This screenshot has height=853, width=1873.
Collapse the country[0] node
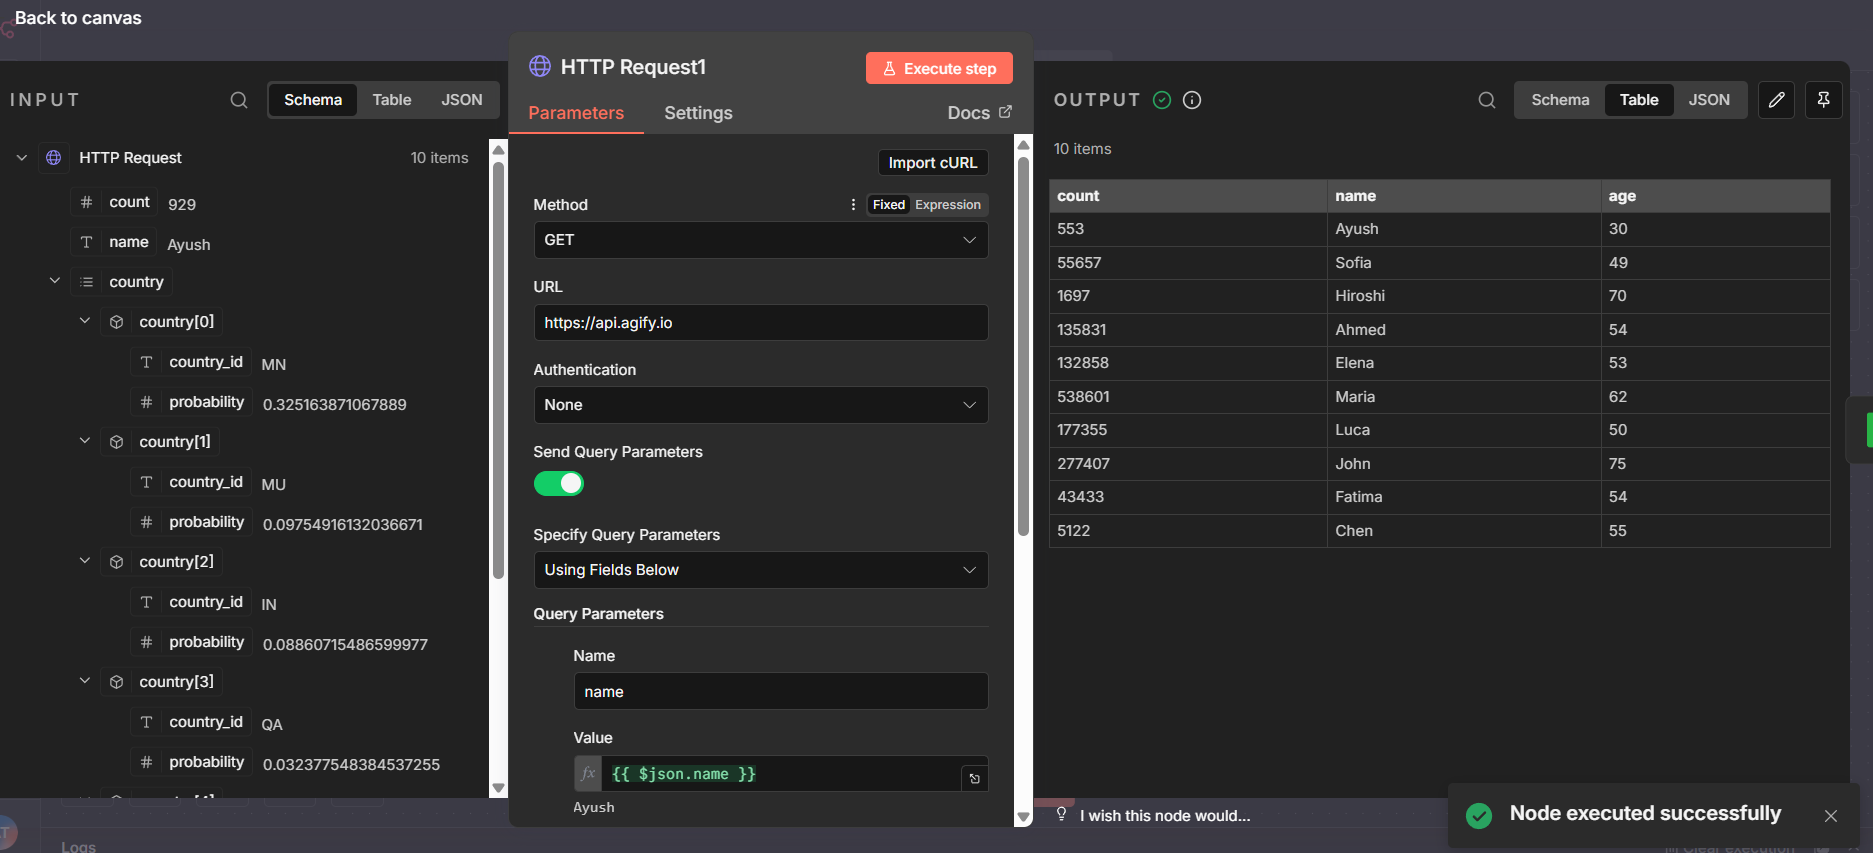(85, 321)
